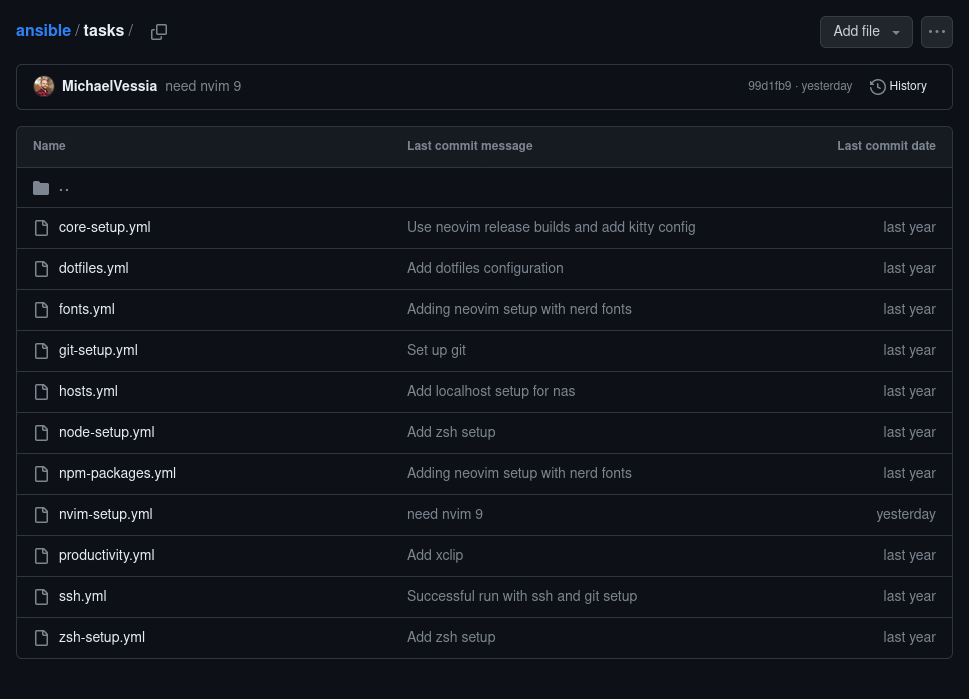Open the MichaelVessia author profile link

(109, 87)
